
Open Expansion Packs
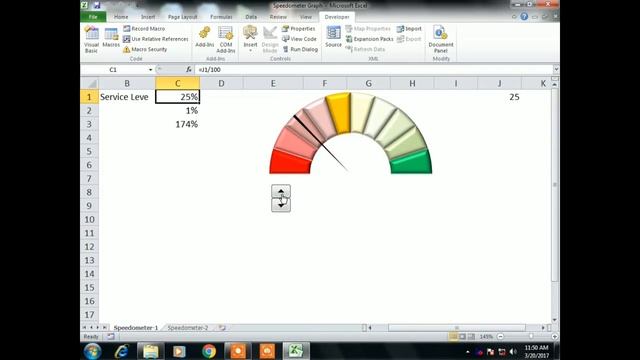click(x=369, y=39)
